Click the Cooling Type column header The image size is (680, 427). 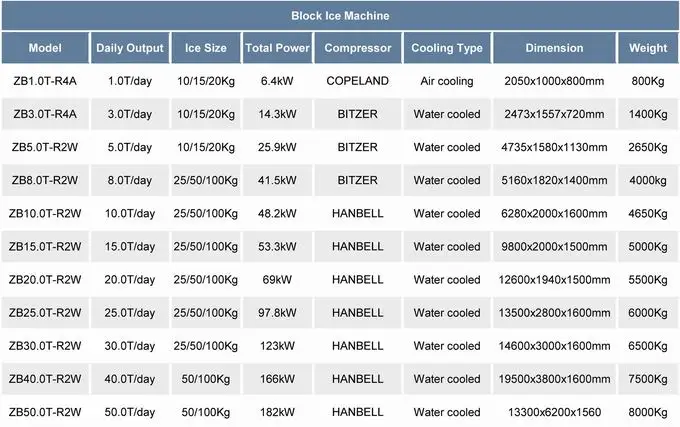(x=447, y=48)
